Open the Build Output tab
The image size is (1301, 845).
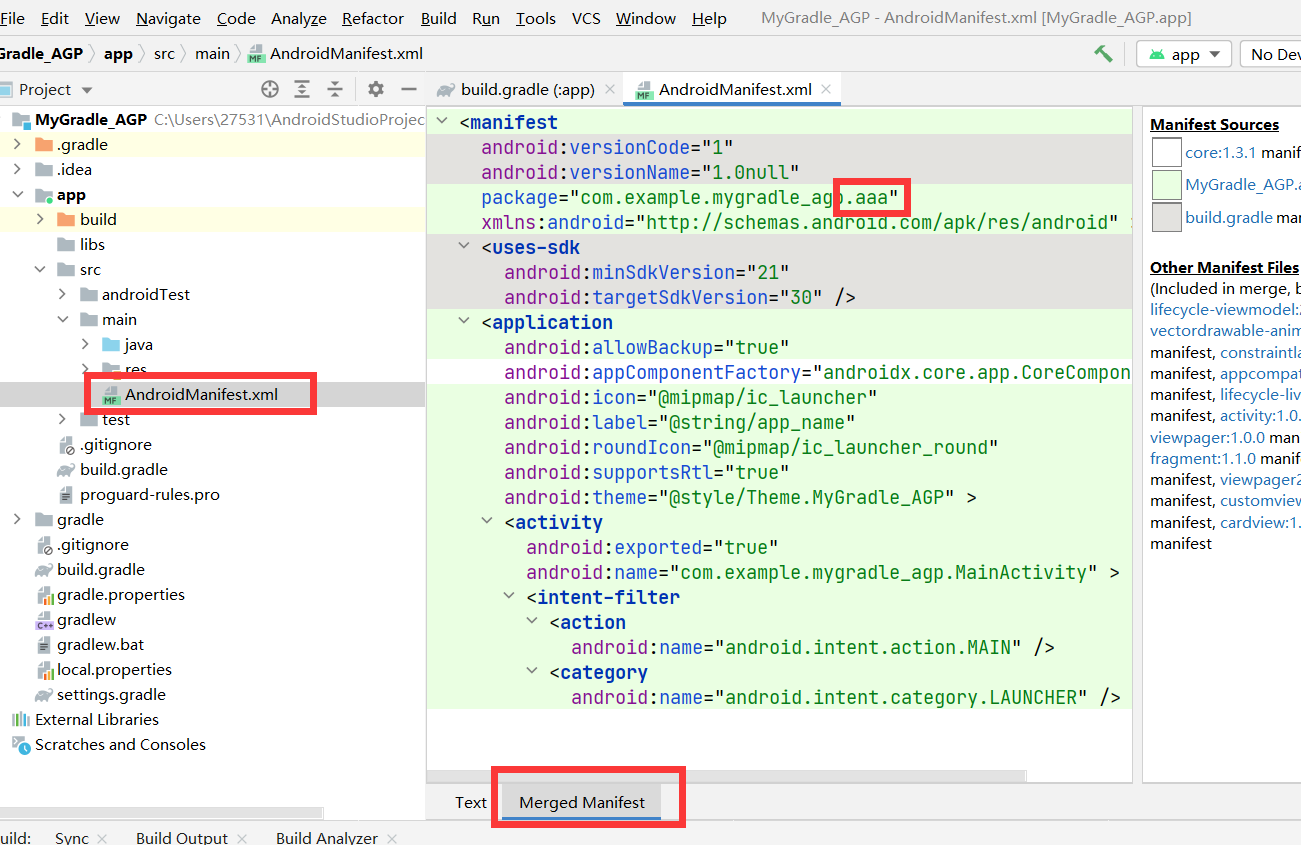click(182, 838)
